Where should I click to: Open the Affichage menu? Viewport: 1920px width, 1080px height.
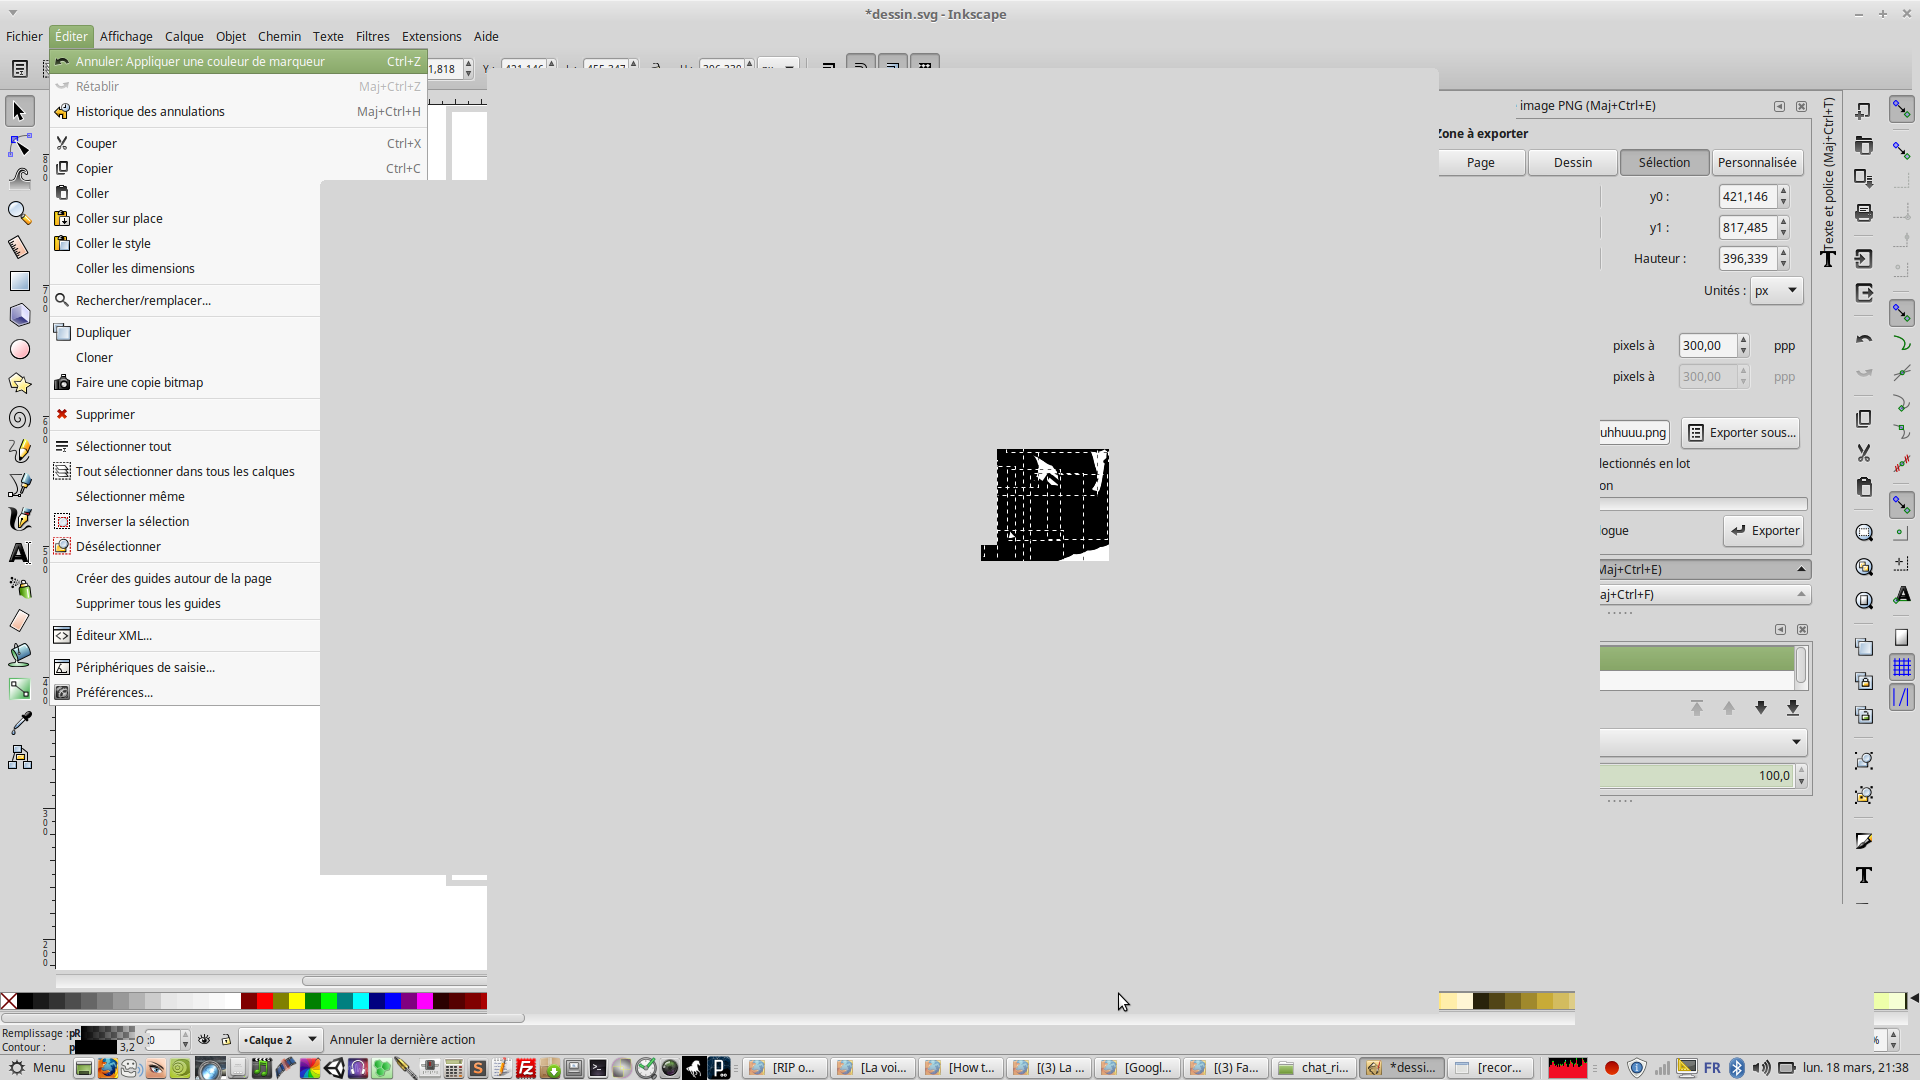[126, 36]
